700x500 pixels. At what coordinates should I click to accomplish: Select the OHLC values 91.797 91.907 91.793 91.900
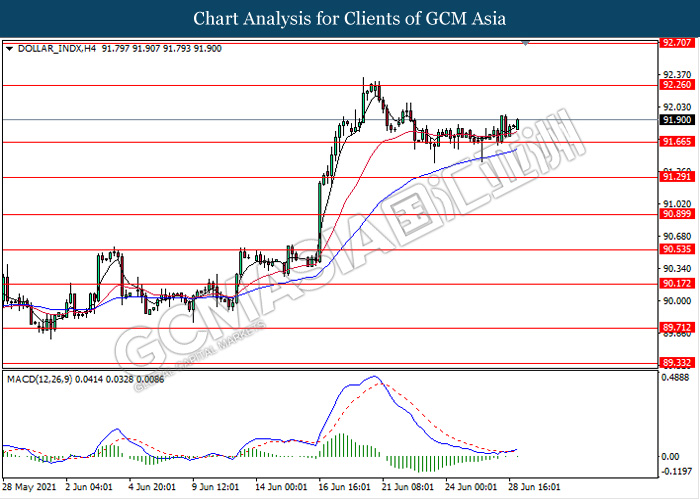point(161,49)
